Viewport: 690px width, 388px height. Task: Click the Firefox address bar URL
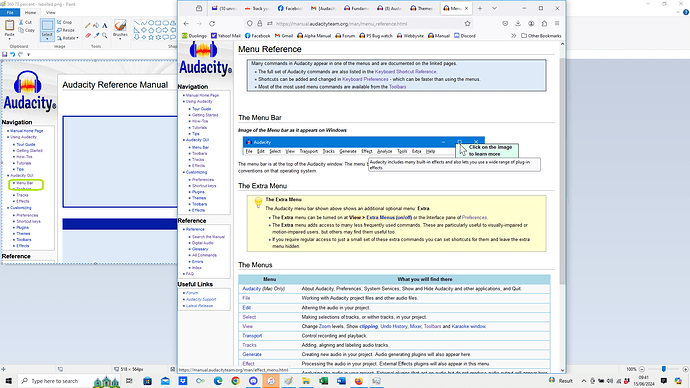coord(341,24)
